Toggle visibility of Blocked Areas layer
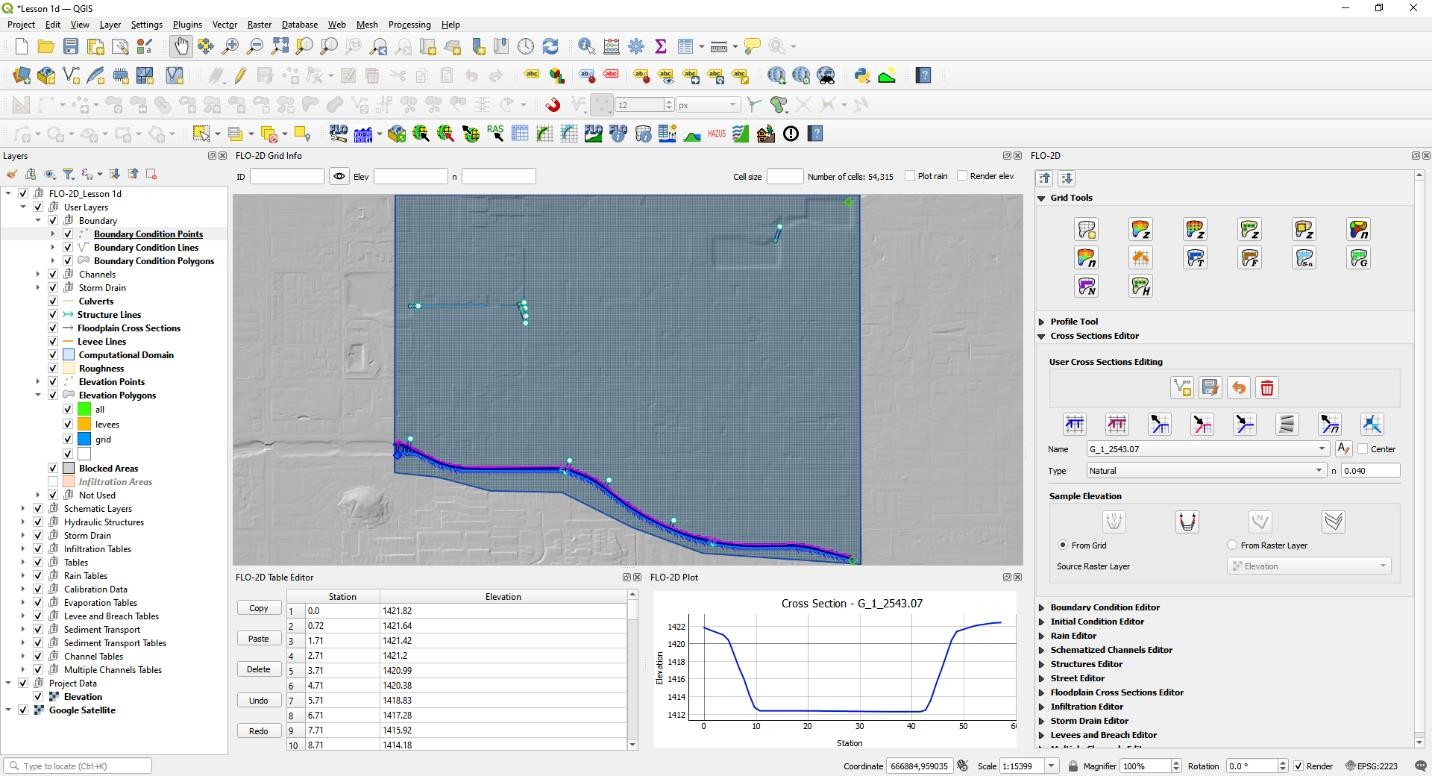Image resolution: width=1432 pixels, height=776 pixels. pos(53,468)
